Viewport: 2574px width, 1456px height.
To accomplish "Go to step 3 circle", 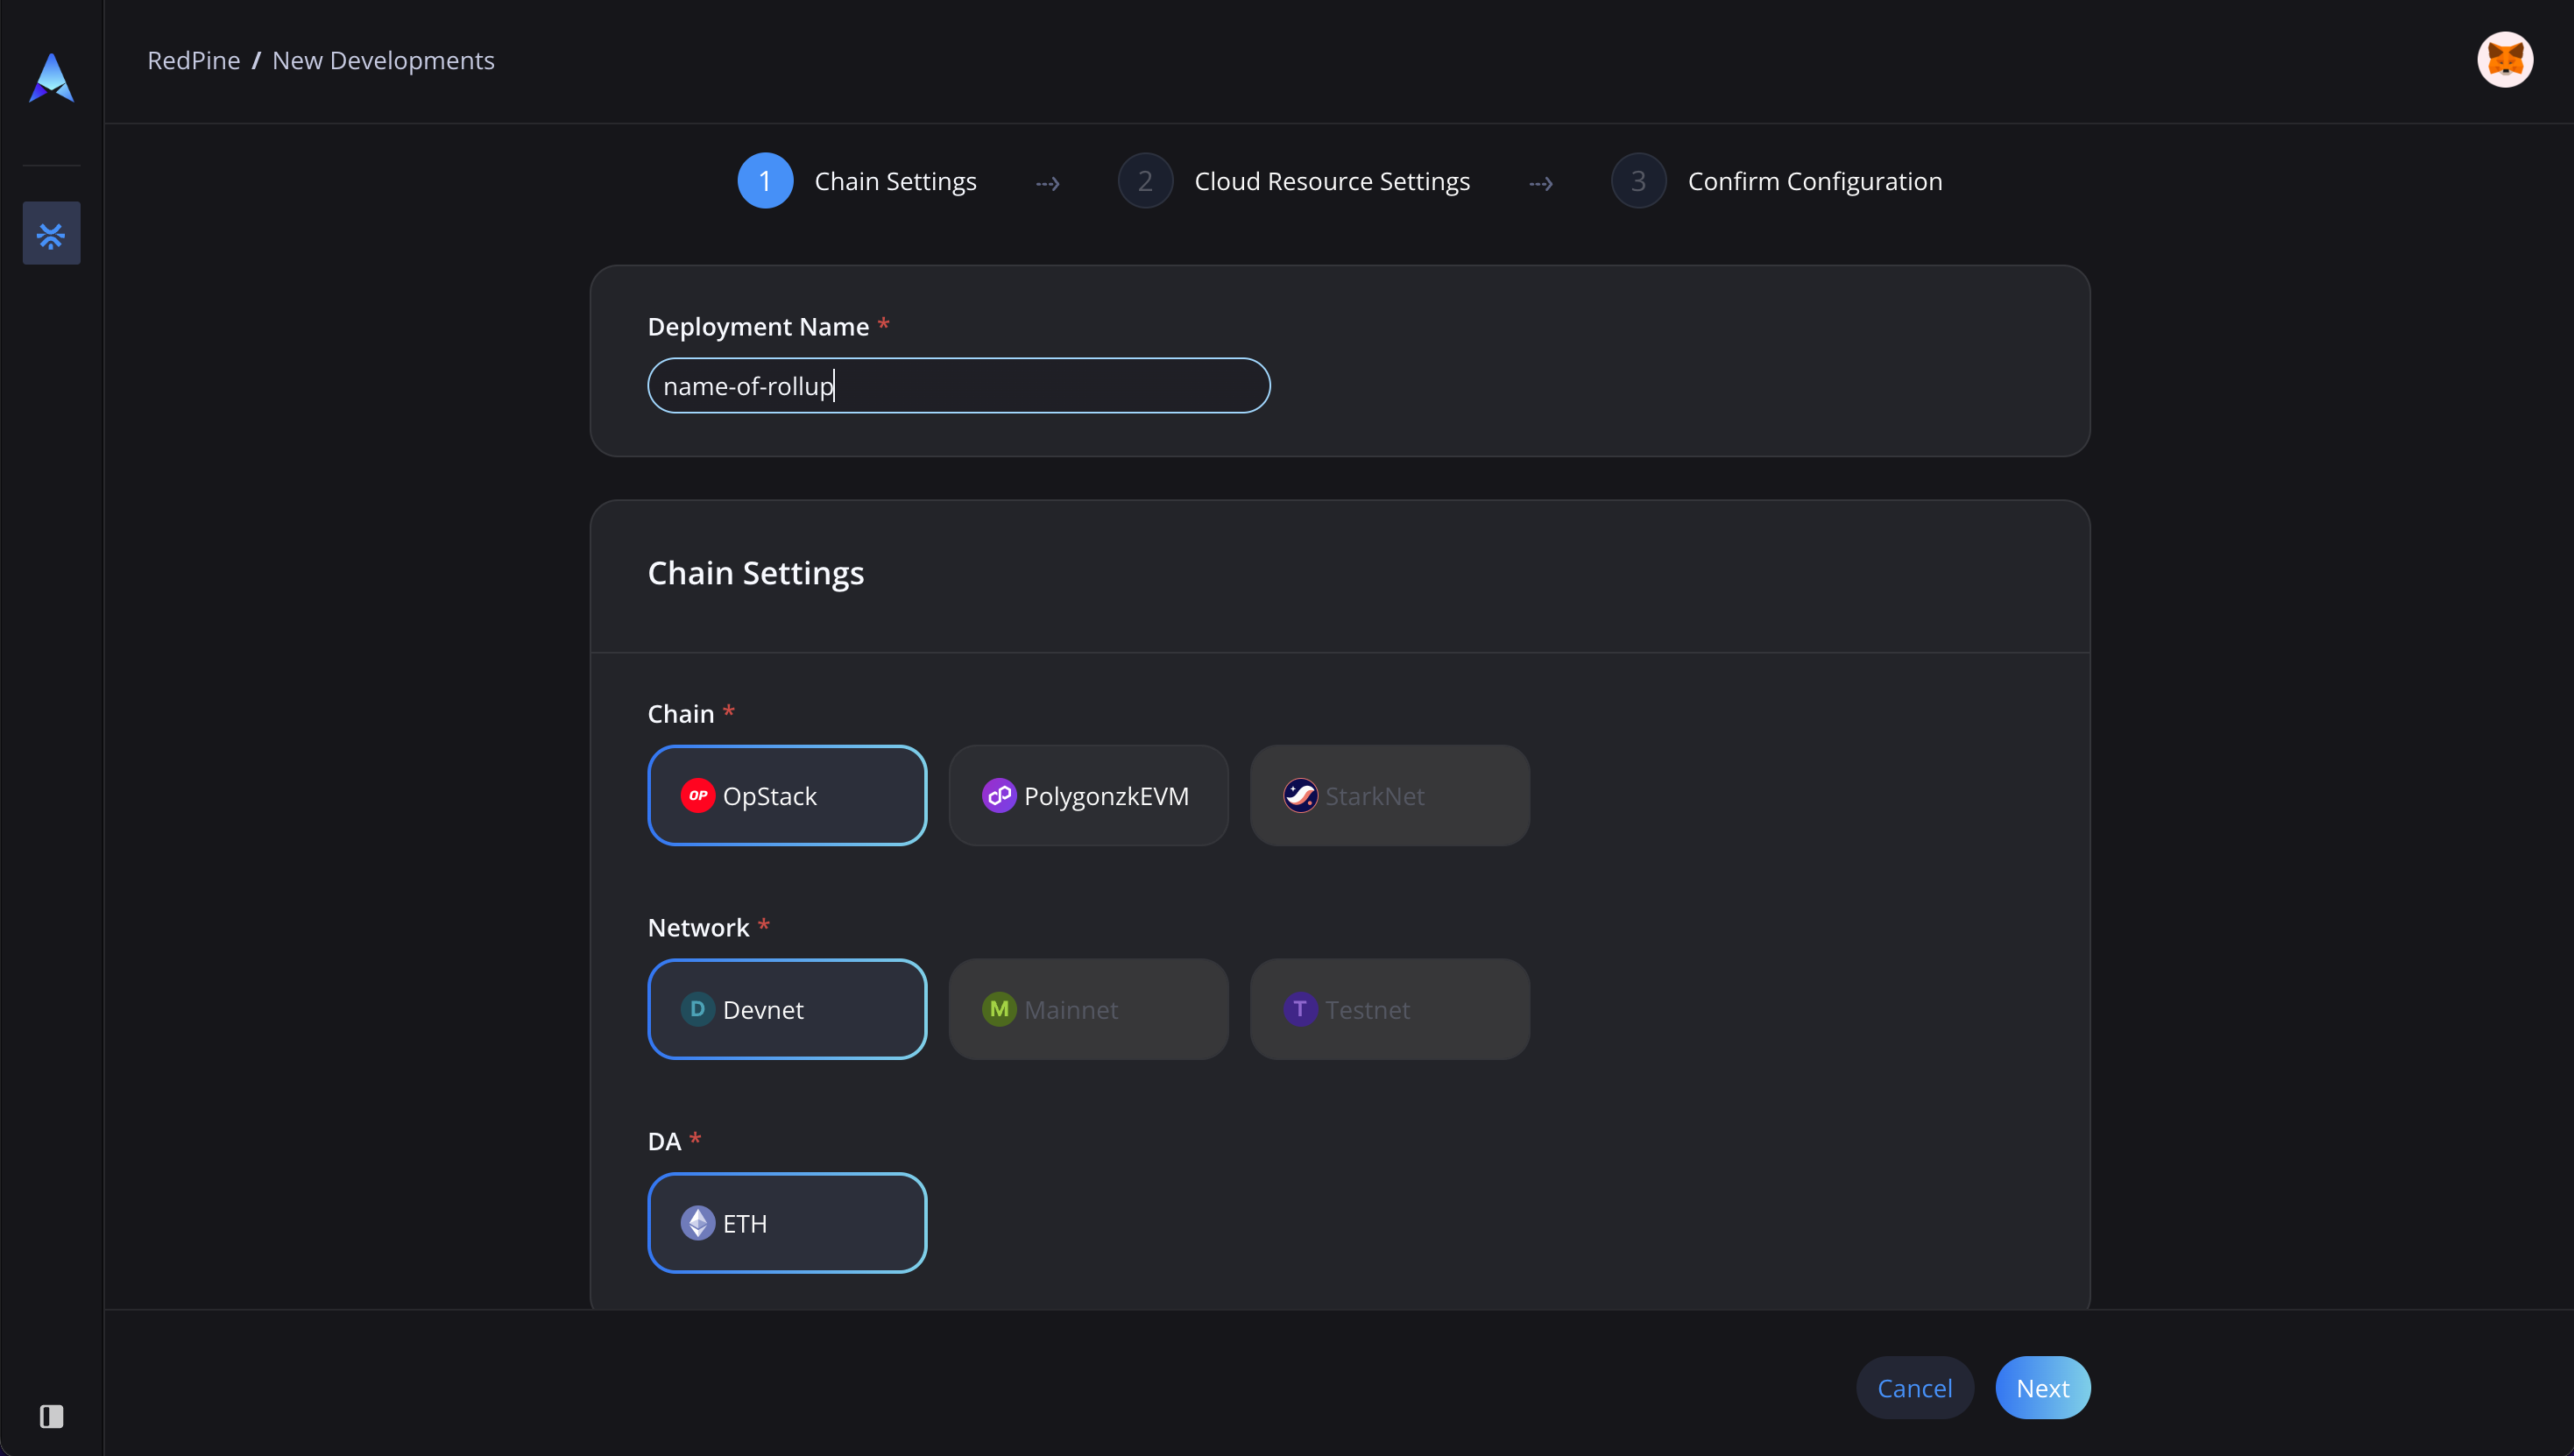I will click(1638, 181).
